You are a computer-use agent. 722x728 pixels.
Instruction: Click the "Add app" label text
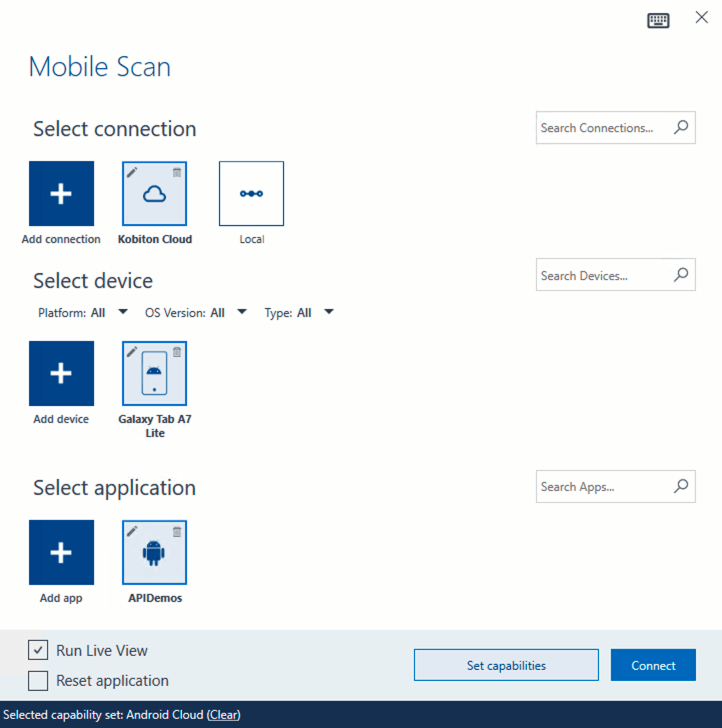pos(61,598)
